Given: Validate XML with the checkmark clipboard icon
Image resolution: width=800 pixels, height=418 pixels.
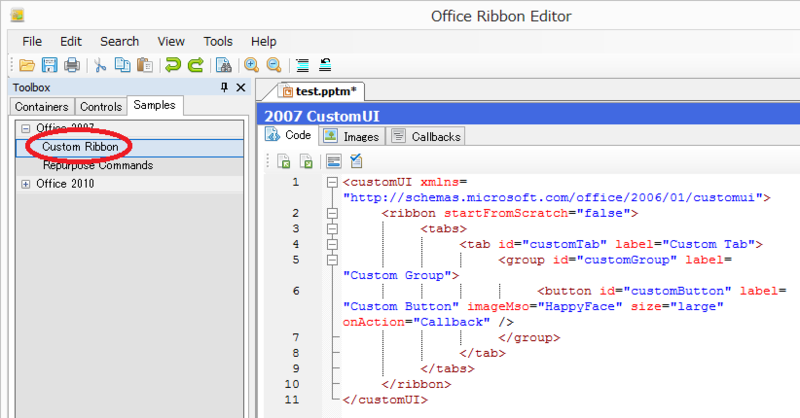Looking at the screenshot, I should (356, 161).
